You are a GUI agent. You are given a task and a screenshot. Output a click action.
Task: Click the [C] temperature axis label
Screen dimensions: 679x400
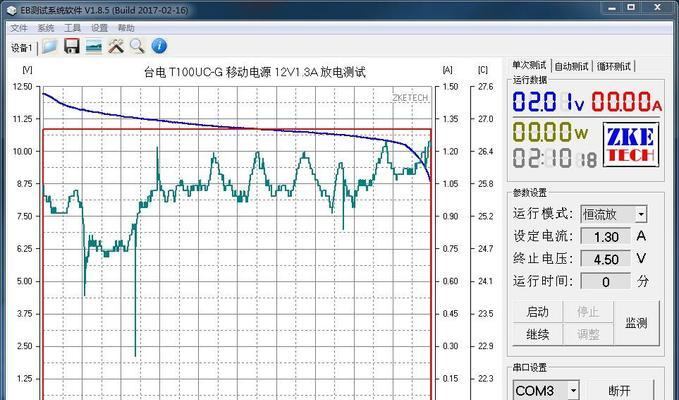483,70
